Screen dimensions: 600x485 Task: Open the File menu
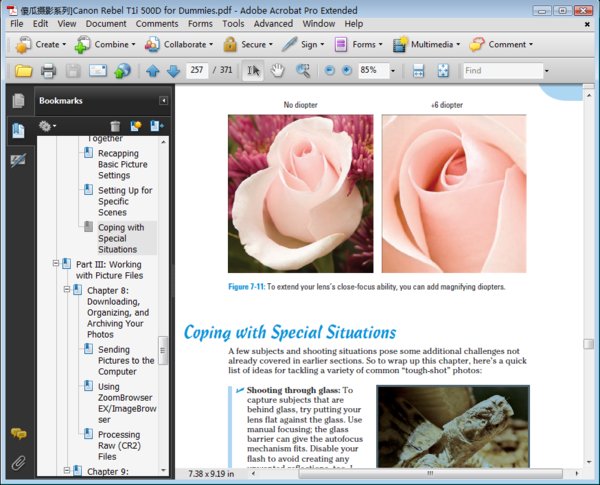coord(17,24)
